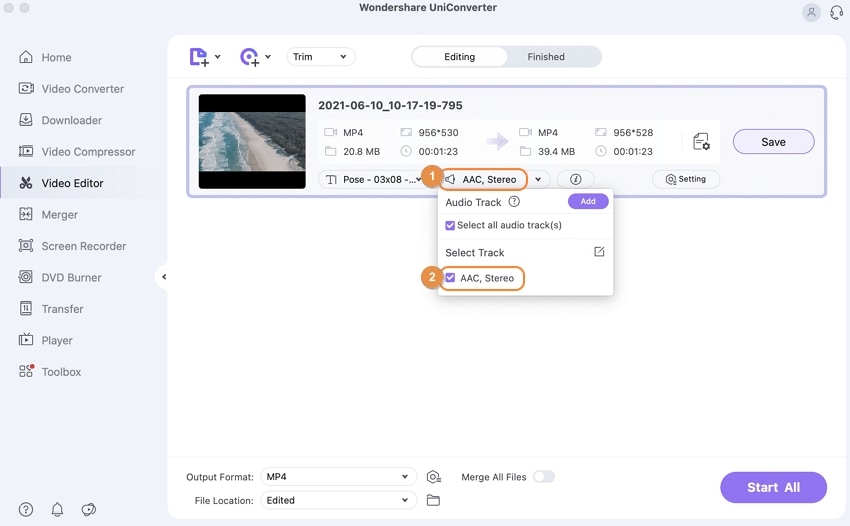This screenshot has width=850, height=526.
Task: Click the source duration 00:01:23 clock icon
Action: (405, 151)
